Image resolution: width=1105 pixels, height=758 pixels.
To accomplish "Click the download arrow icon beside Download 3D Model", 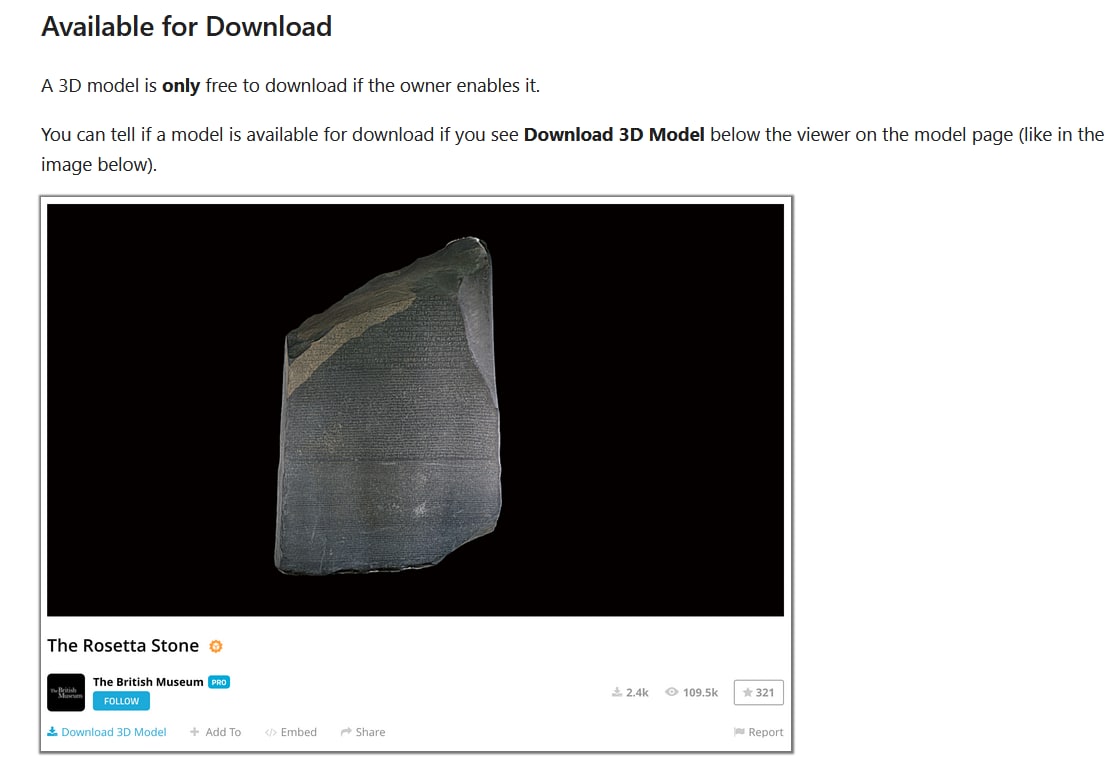I will [52, 732].
